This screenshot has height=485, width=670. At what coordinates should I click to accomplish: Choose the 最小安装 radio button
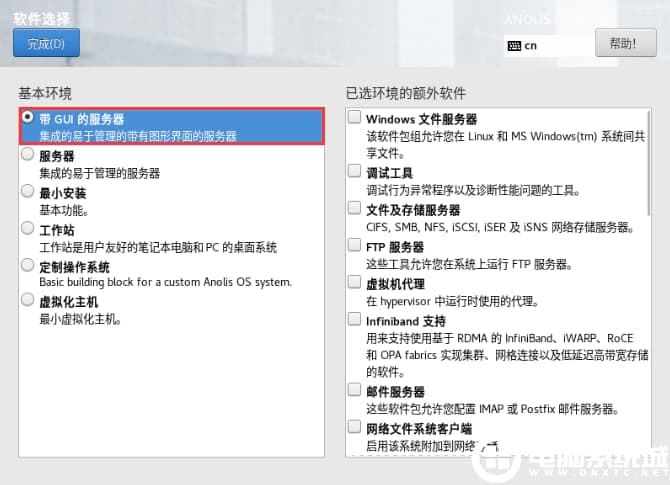28,191
